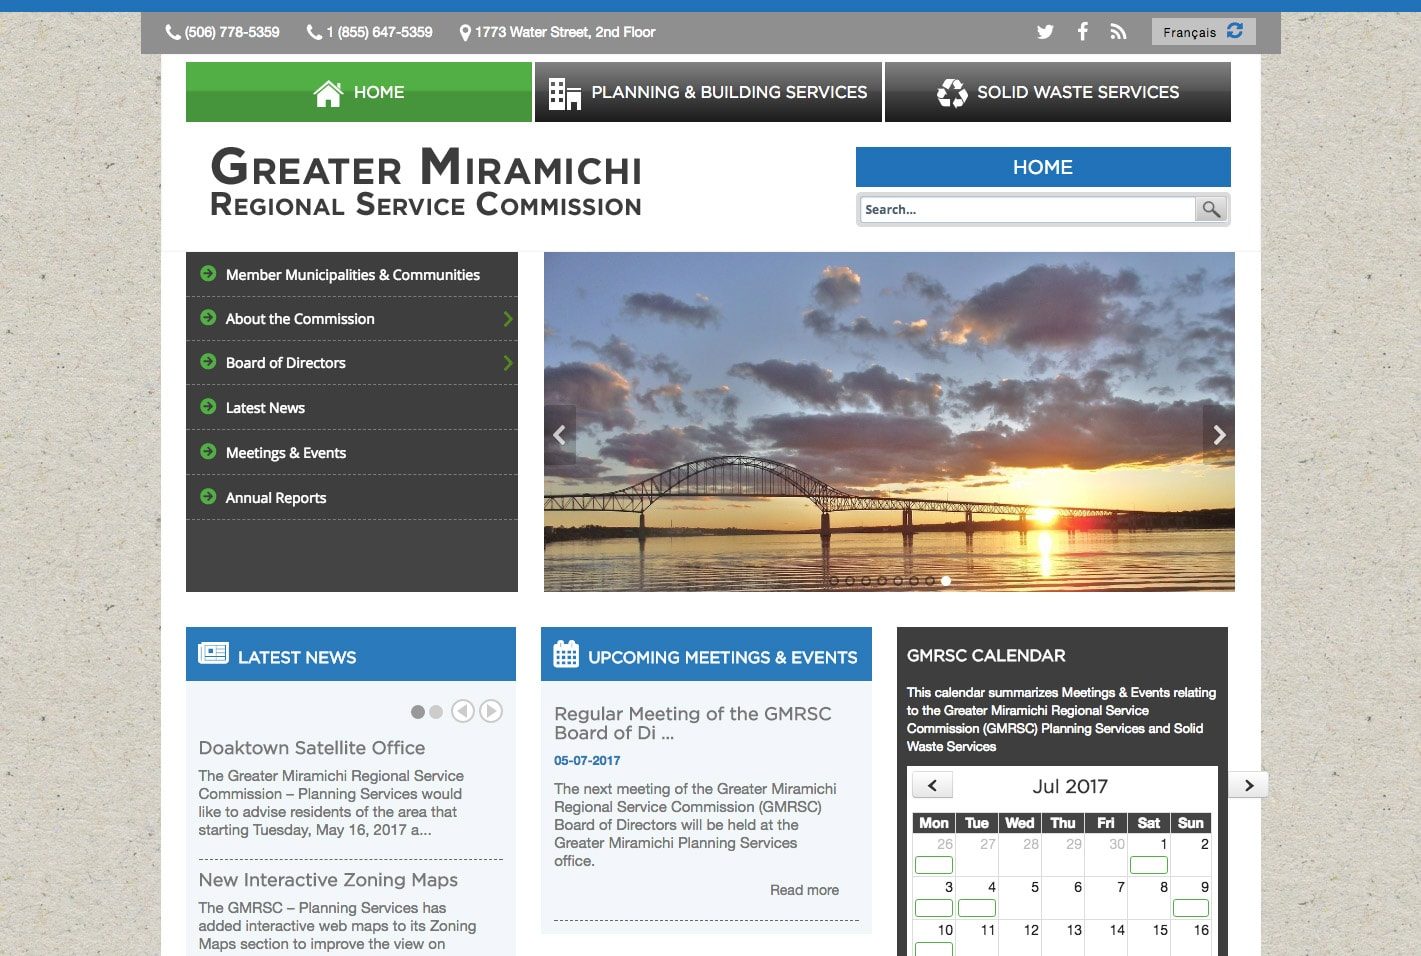1421x956 pixels.
Task: Open Member Municipalities & Communities menu item
Action: (x=352, y=275)
